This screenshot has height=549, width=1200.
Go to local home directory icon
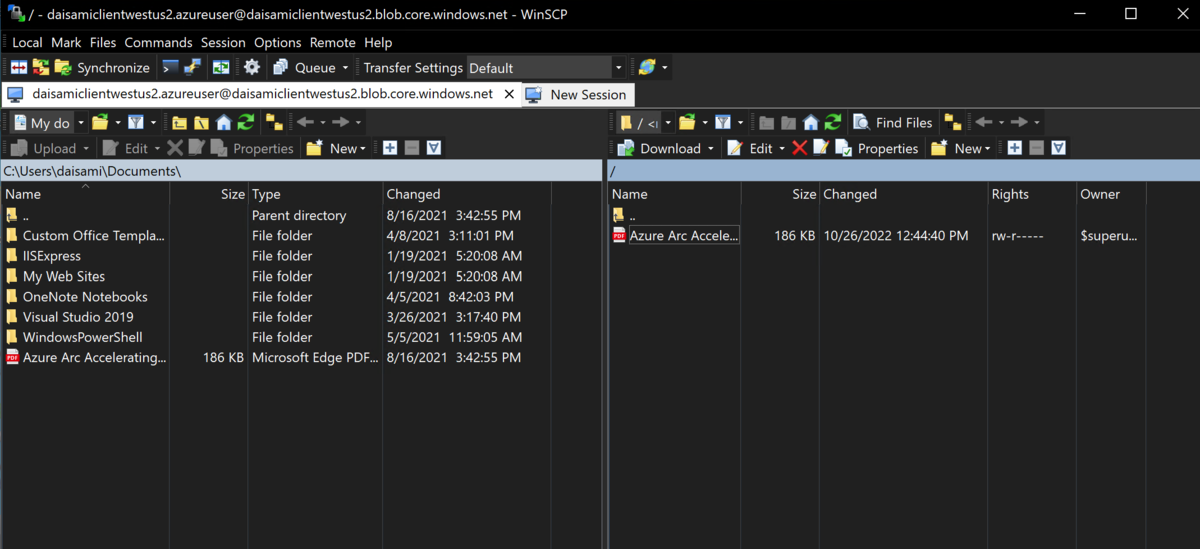(x=223, y=122)
